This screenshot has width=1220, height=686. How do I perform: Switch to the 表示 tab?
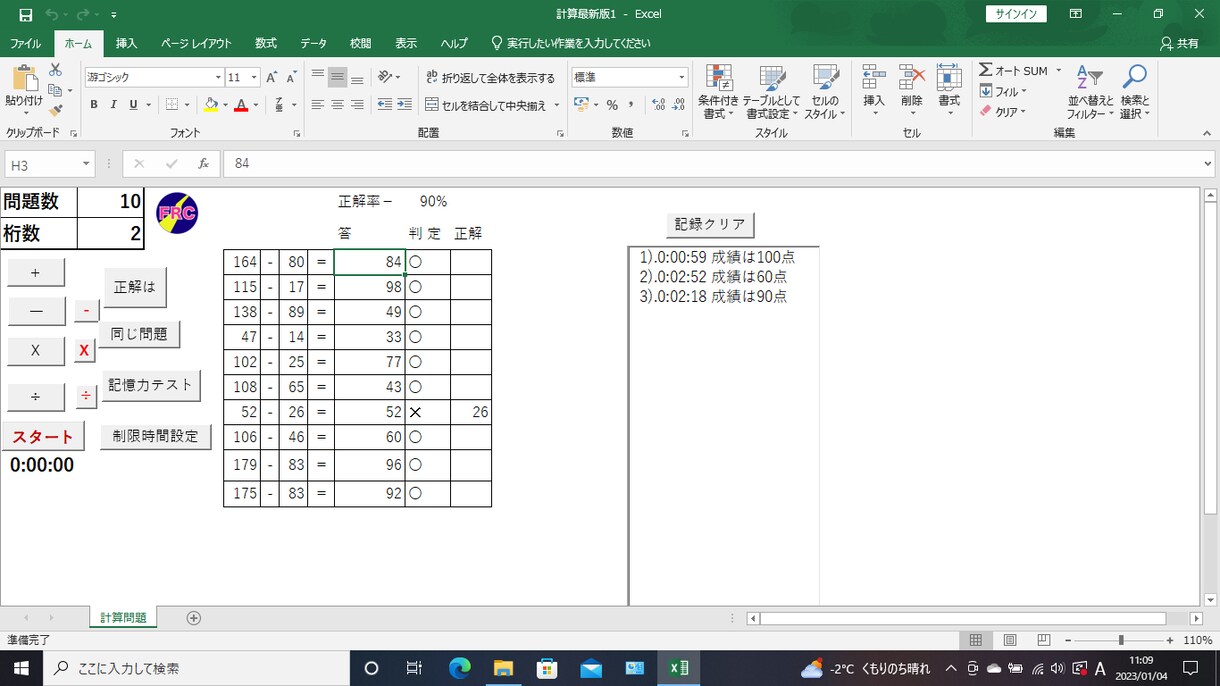[x=406, y=44]
